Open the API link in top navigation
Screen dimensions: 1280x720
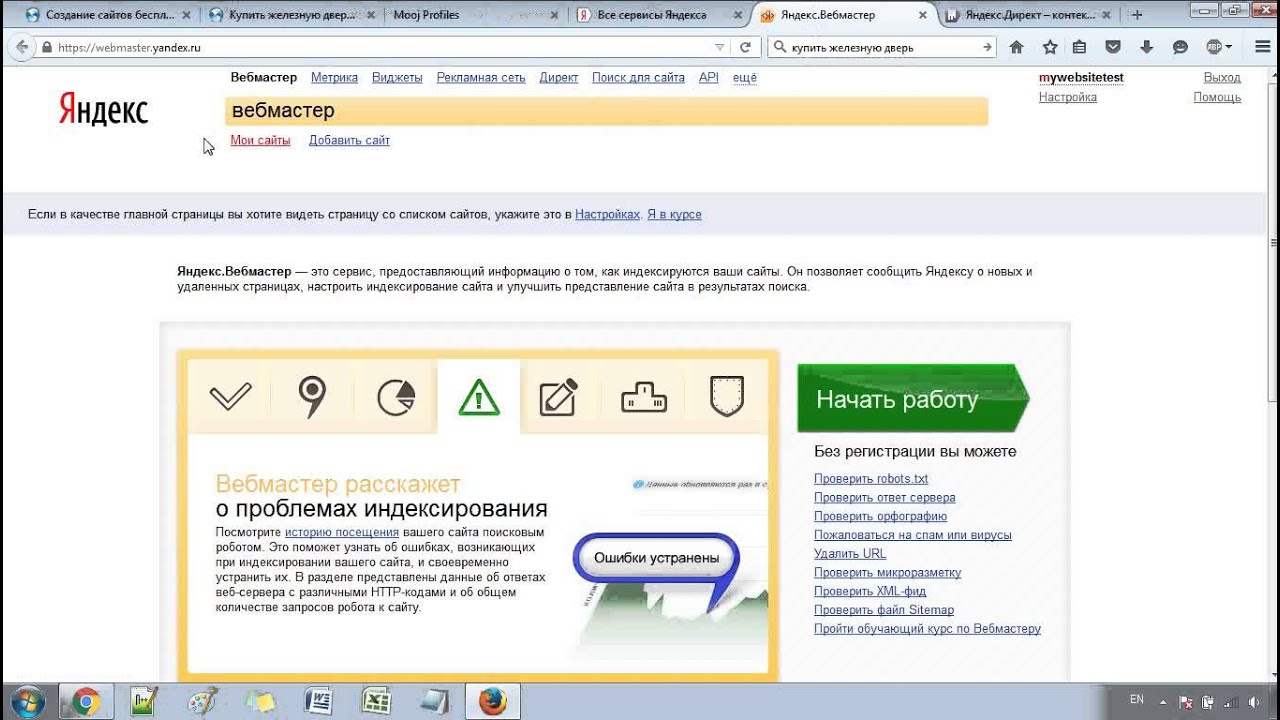708,77
